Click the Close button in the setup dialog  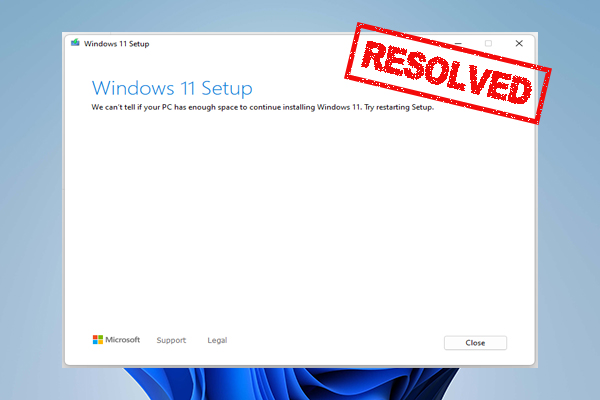475,343
